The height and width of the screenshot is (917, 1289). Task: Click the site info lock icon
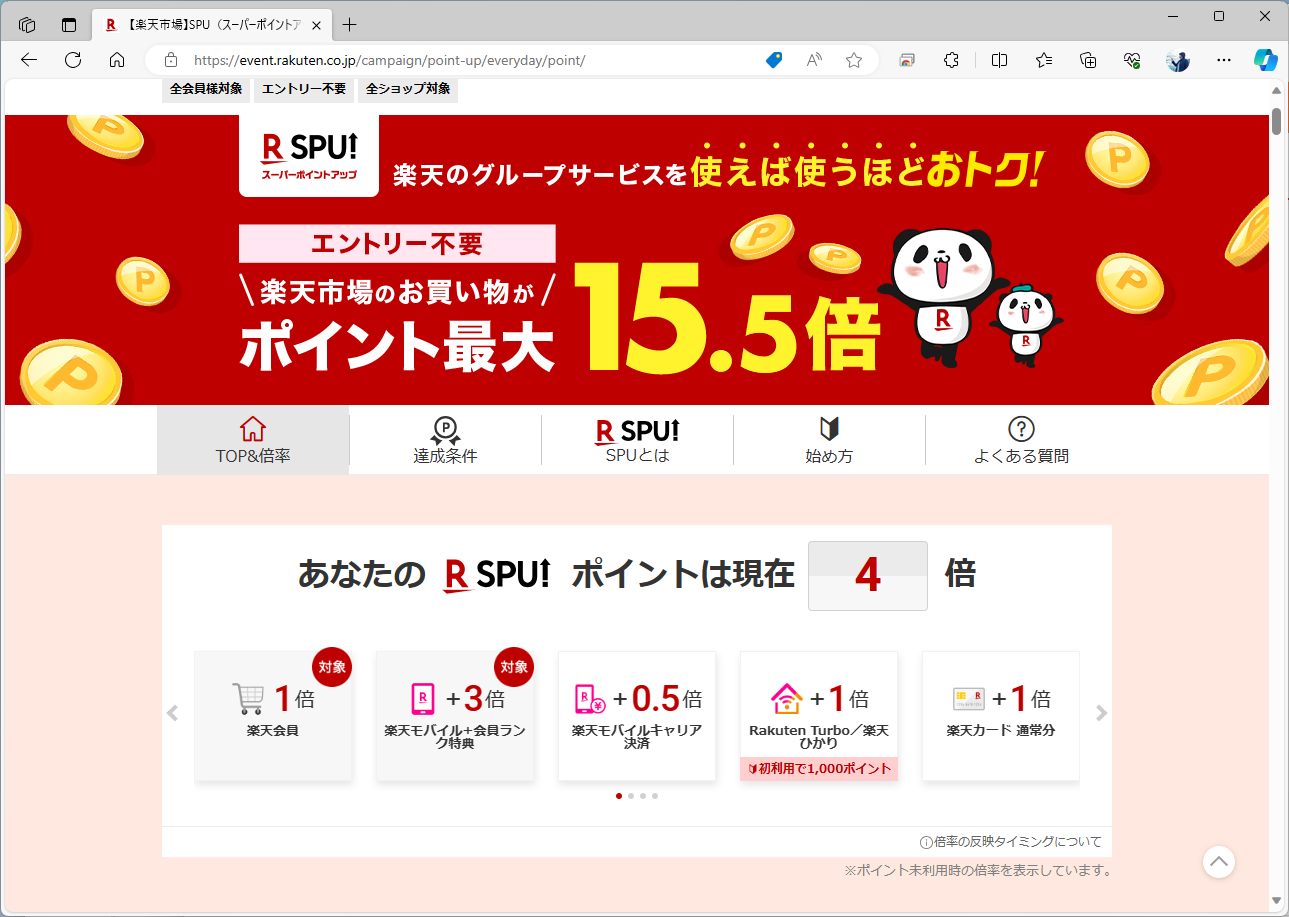(x=170, y=60)
